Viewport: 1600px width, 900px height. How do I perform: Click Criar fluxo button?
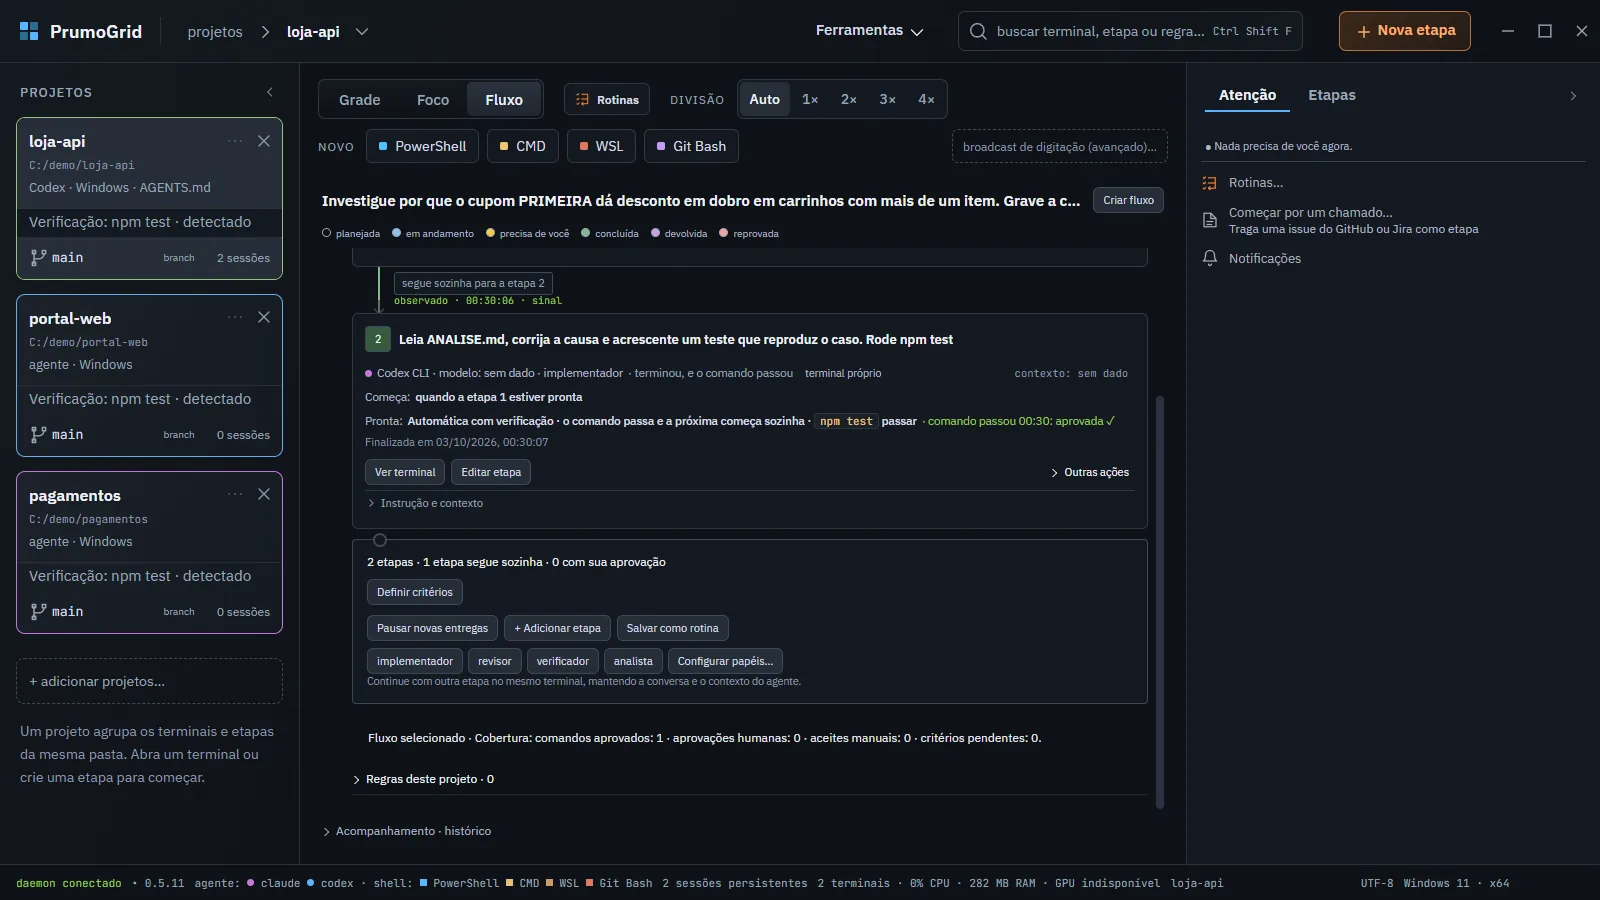click(x=1128, y=200)
